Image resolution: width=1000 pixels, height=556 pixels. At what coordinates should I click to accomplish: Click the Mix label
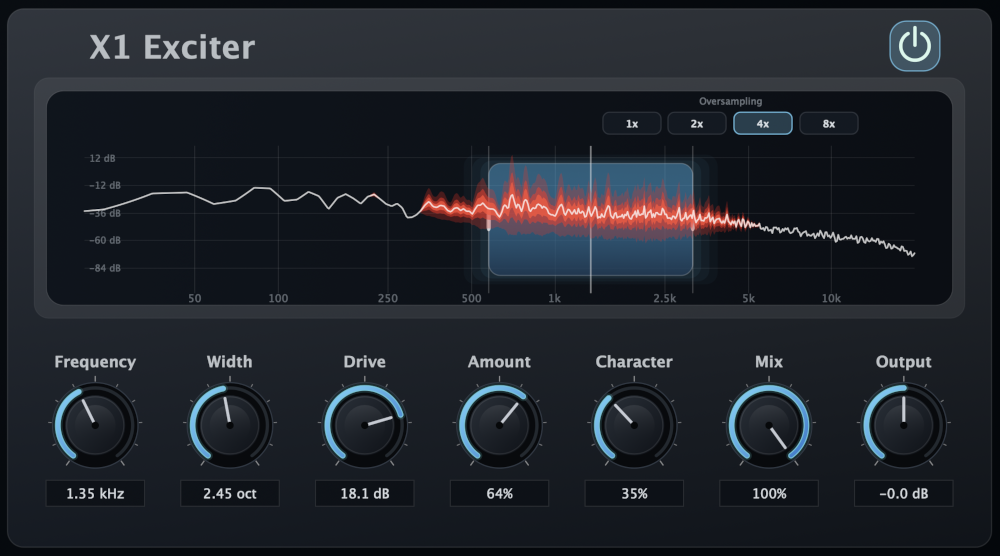pyautogui.click(x=769, y=362)
